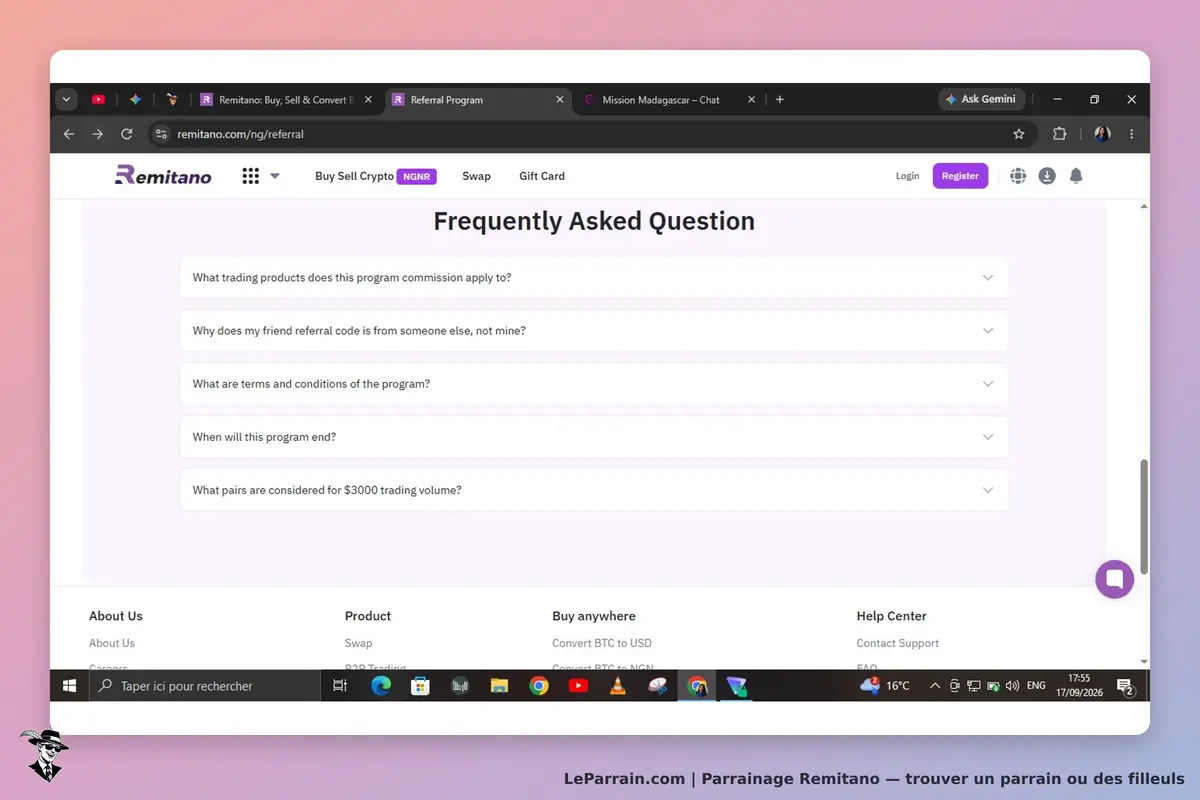Screen dimensions: 1200x800
Task: Open the language globe icon
Action: 1018,176
